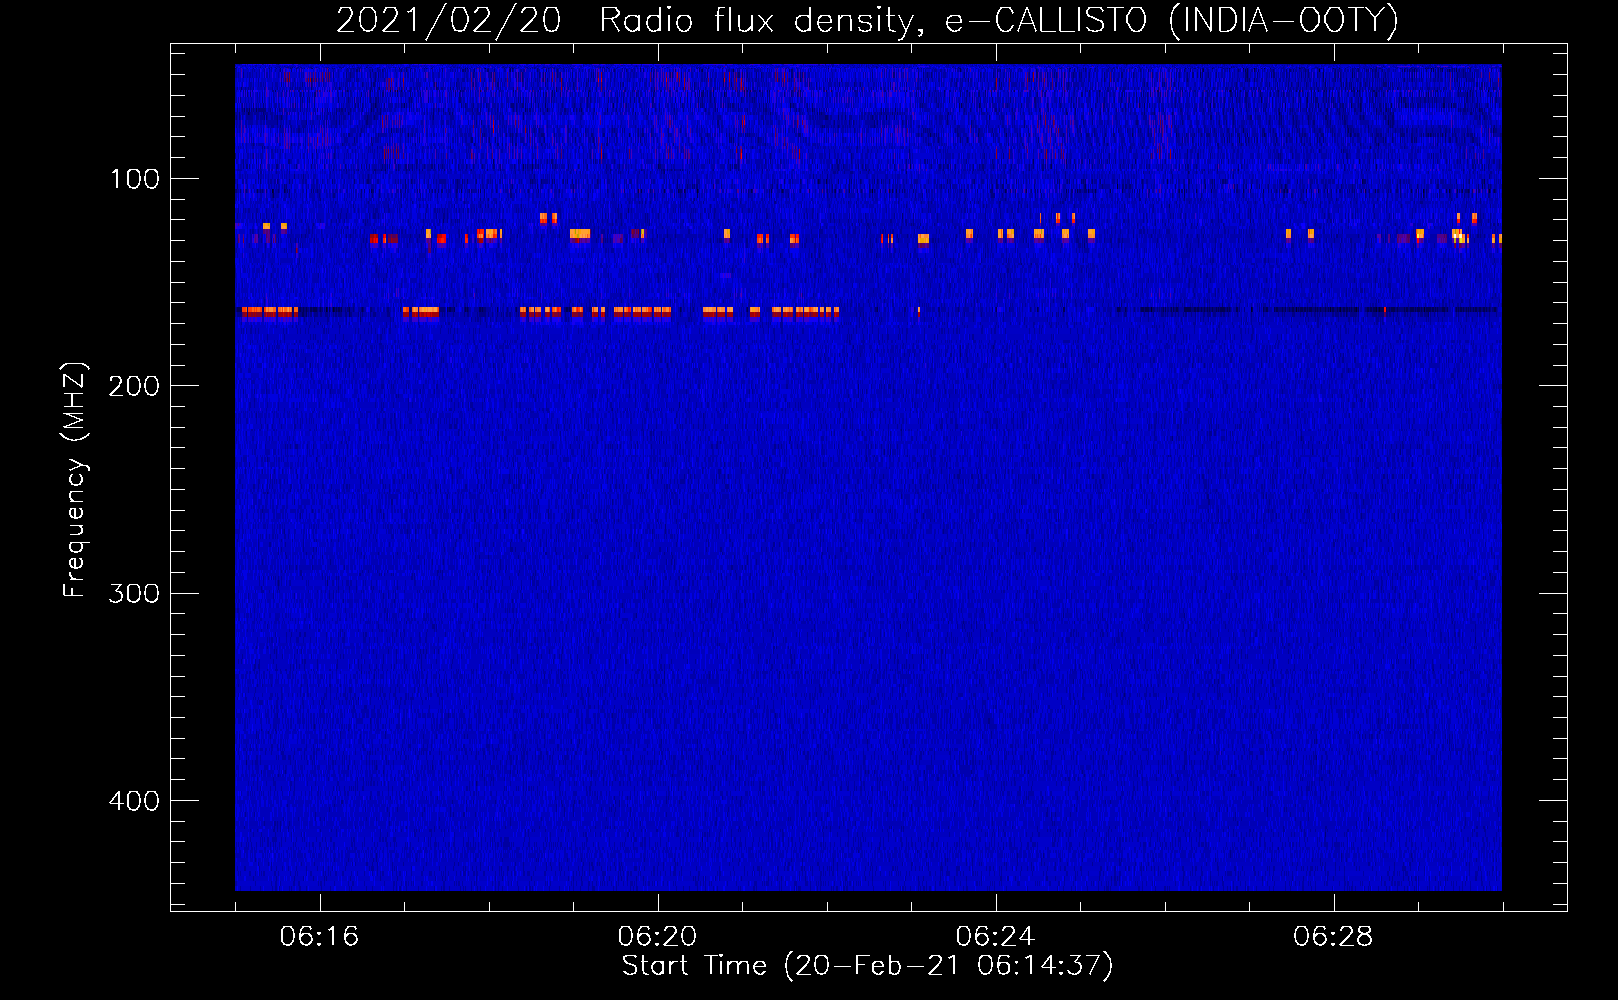1618x1000 pixels.
Task: Select the 'Frequency (MHZ)' y-axis label
Action: [x=75, y=479]
